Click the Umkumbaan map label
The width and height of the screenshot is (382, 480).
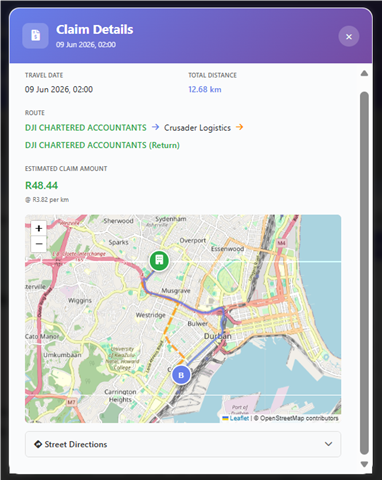[x=62, y=355]
